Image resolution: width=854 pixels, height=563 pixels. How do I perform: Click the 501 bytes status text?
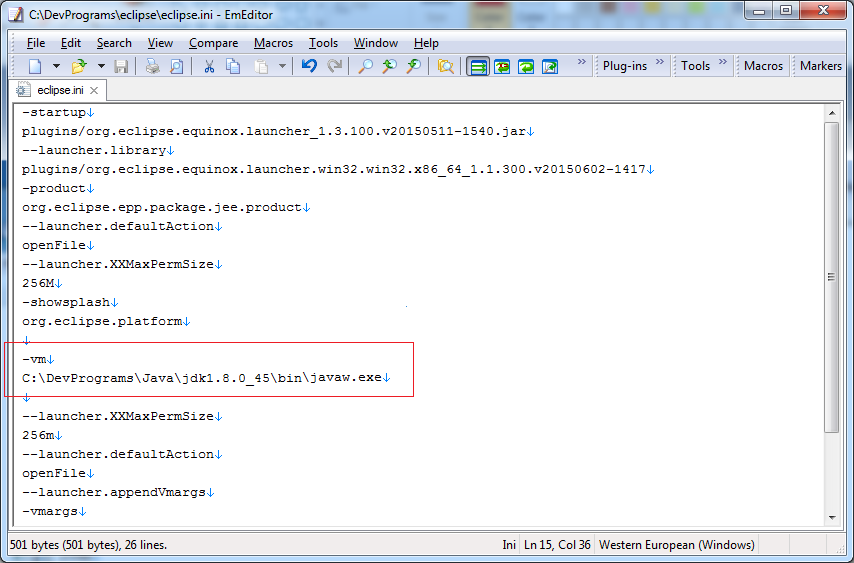[x=88, y=545]
